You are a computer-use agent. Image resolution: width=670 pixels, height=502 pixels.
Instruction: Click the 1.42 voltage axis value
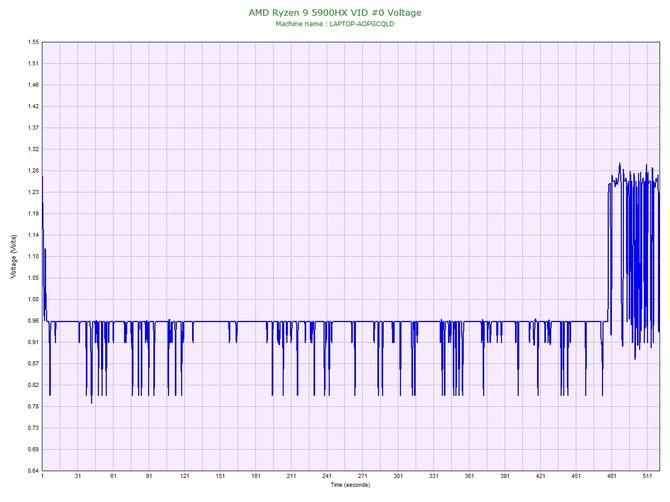33,106
